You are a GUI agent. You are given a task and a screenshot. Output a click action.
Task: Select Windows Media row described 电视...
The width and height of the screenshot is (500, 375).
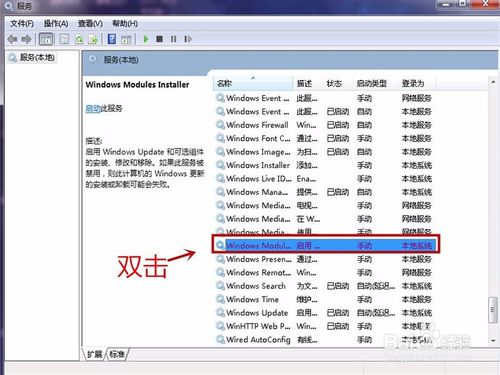coord(325,205)
